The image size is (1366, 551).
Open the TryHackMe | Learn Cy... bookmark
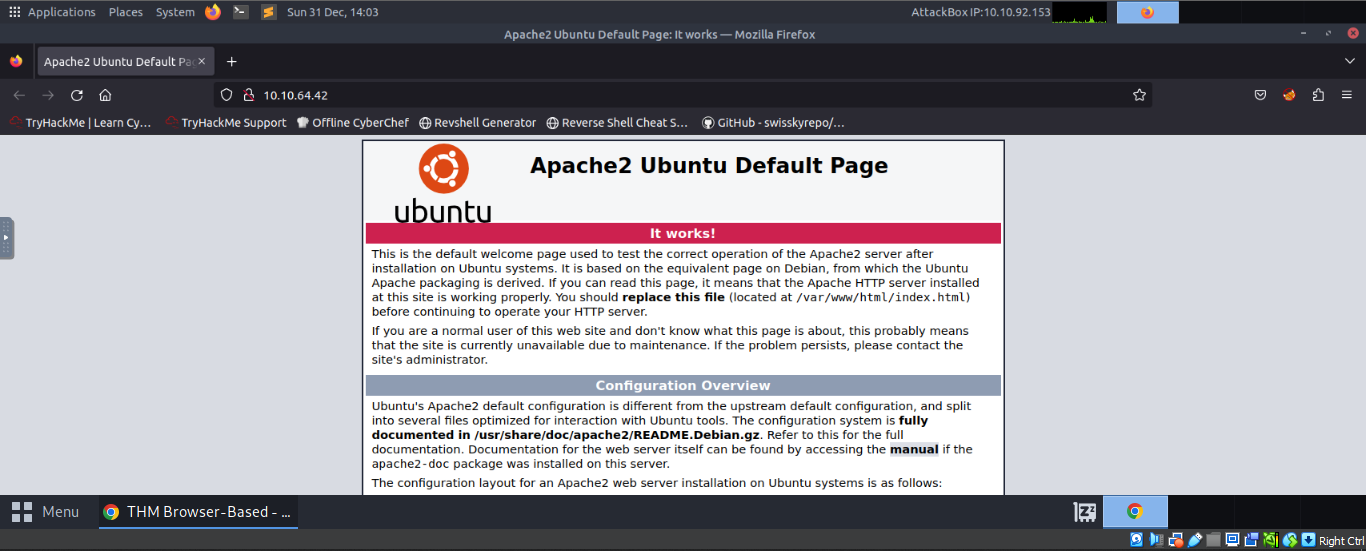(81, 123)
